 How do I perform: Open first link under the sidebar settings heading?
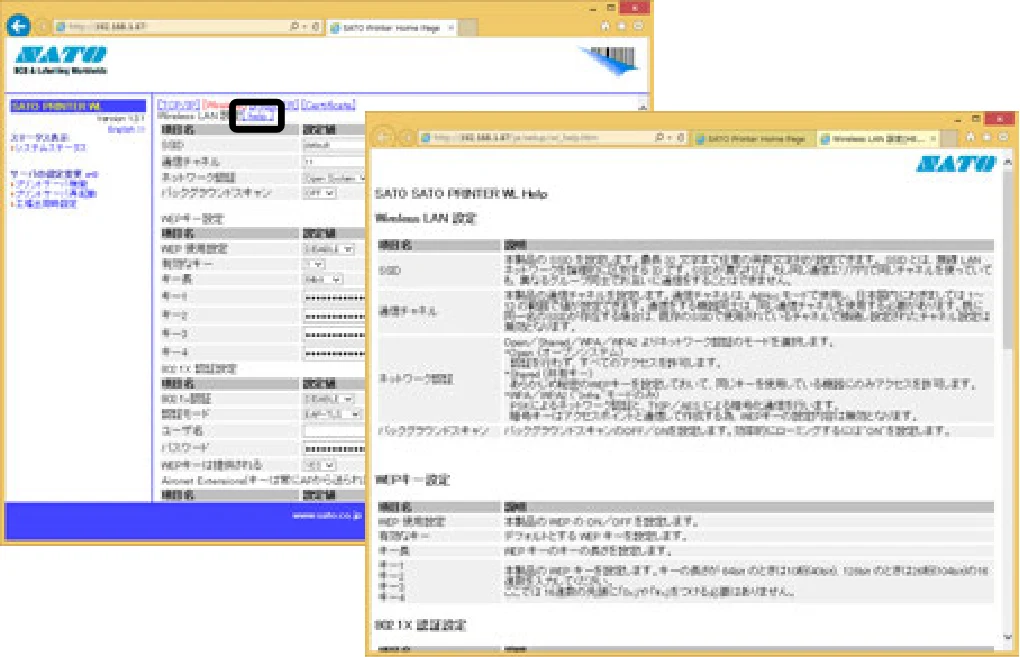pyautogui.click(x=51, y=184)
